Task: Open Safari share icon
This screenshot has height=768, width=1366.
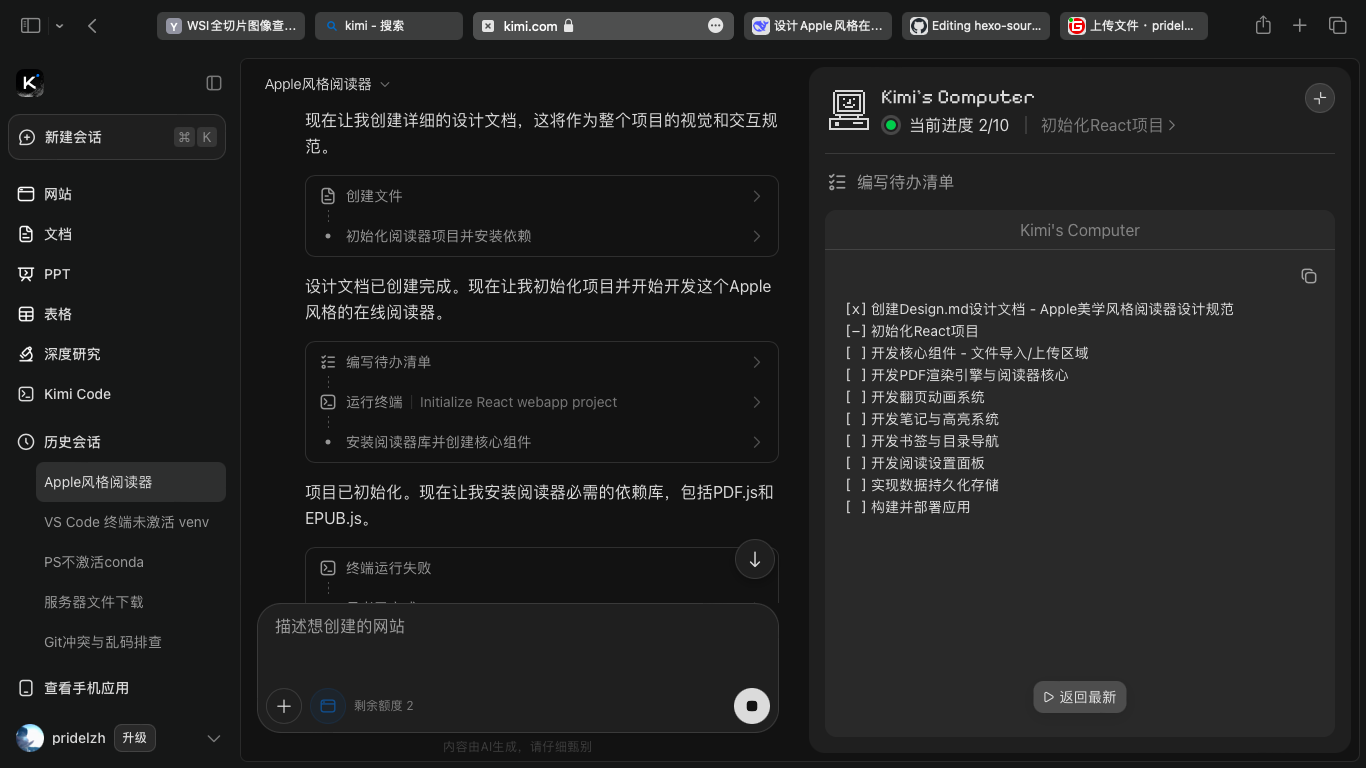Action: point(1263,26)
